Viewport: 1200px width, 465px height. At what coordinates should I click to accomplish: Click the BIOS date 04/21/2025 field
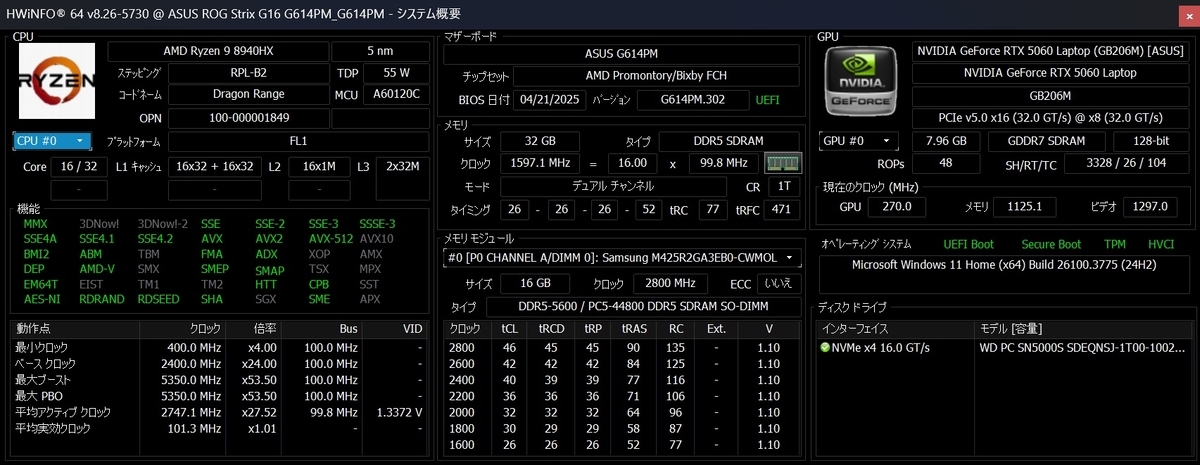pos(550,99)
